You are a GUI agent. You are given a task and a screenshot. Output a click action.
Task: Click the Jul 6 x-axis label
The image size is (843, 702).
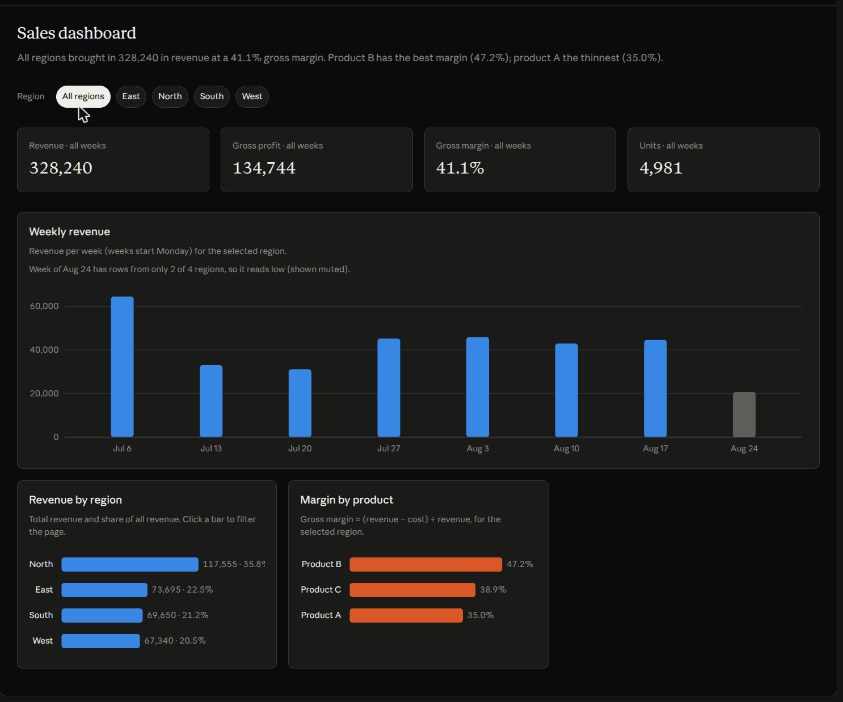[122, 448]
